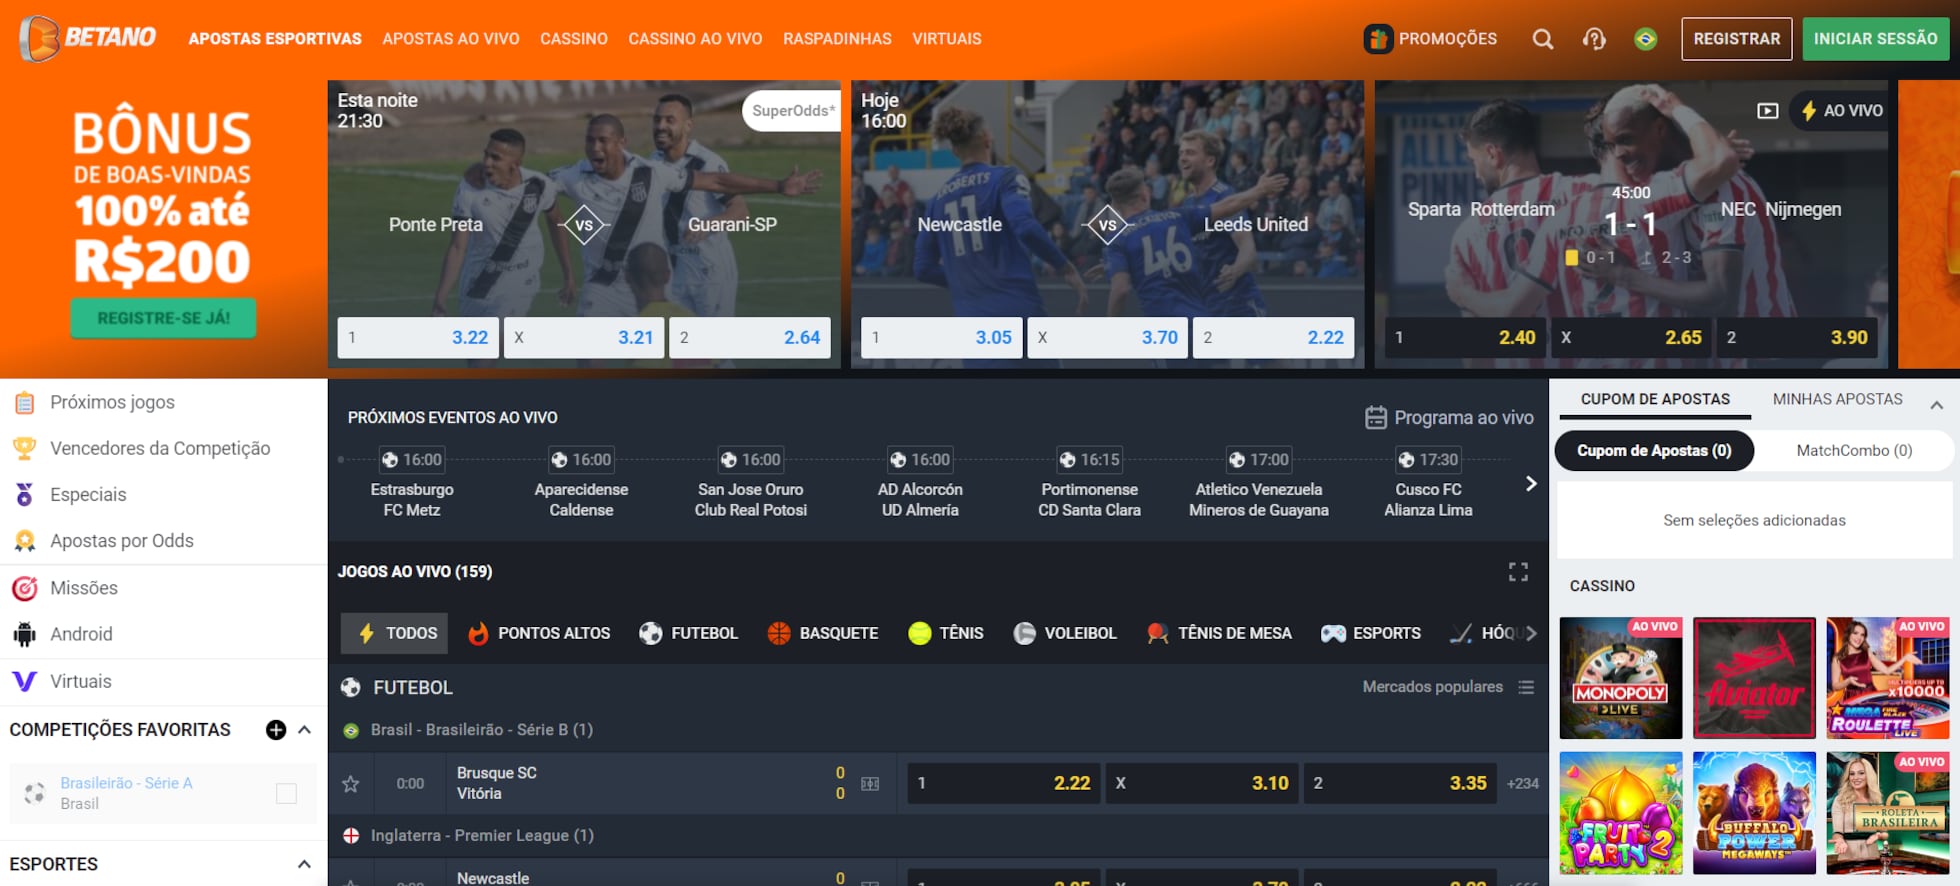Screen dimensions: 1960x886
Task: Open the Mercados populares list icon
Action: click(1526, 687)
